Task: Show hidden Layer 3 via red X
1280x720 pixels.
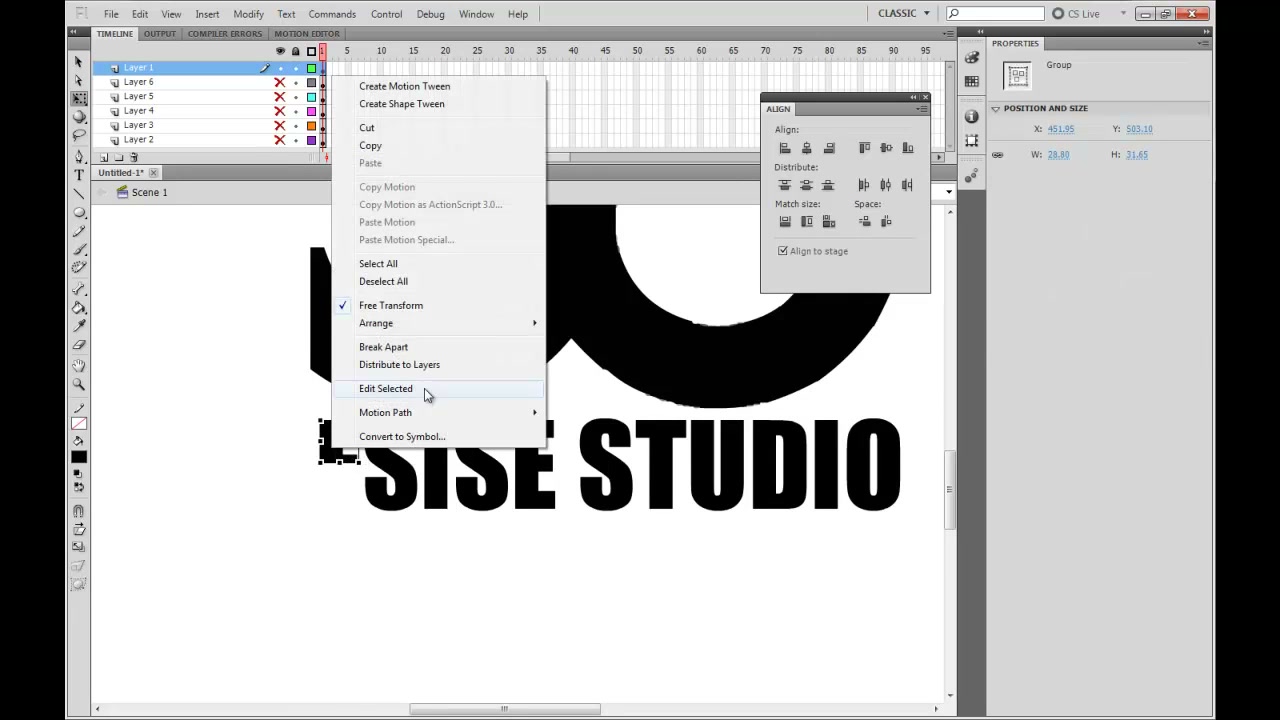Action: (280, 126)
